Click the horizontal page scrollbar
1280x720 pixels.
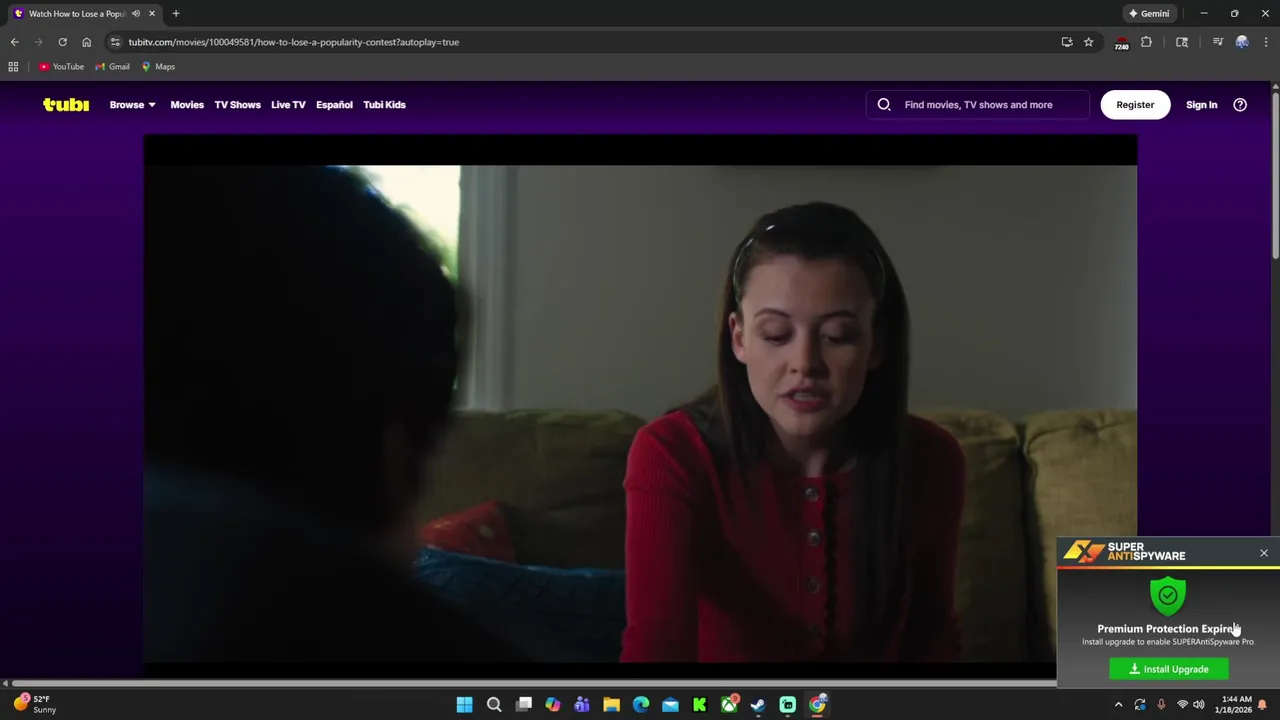[x=534, y=683]
